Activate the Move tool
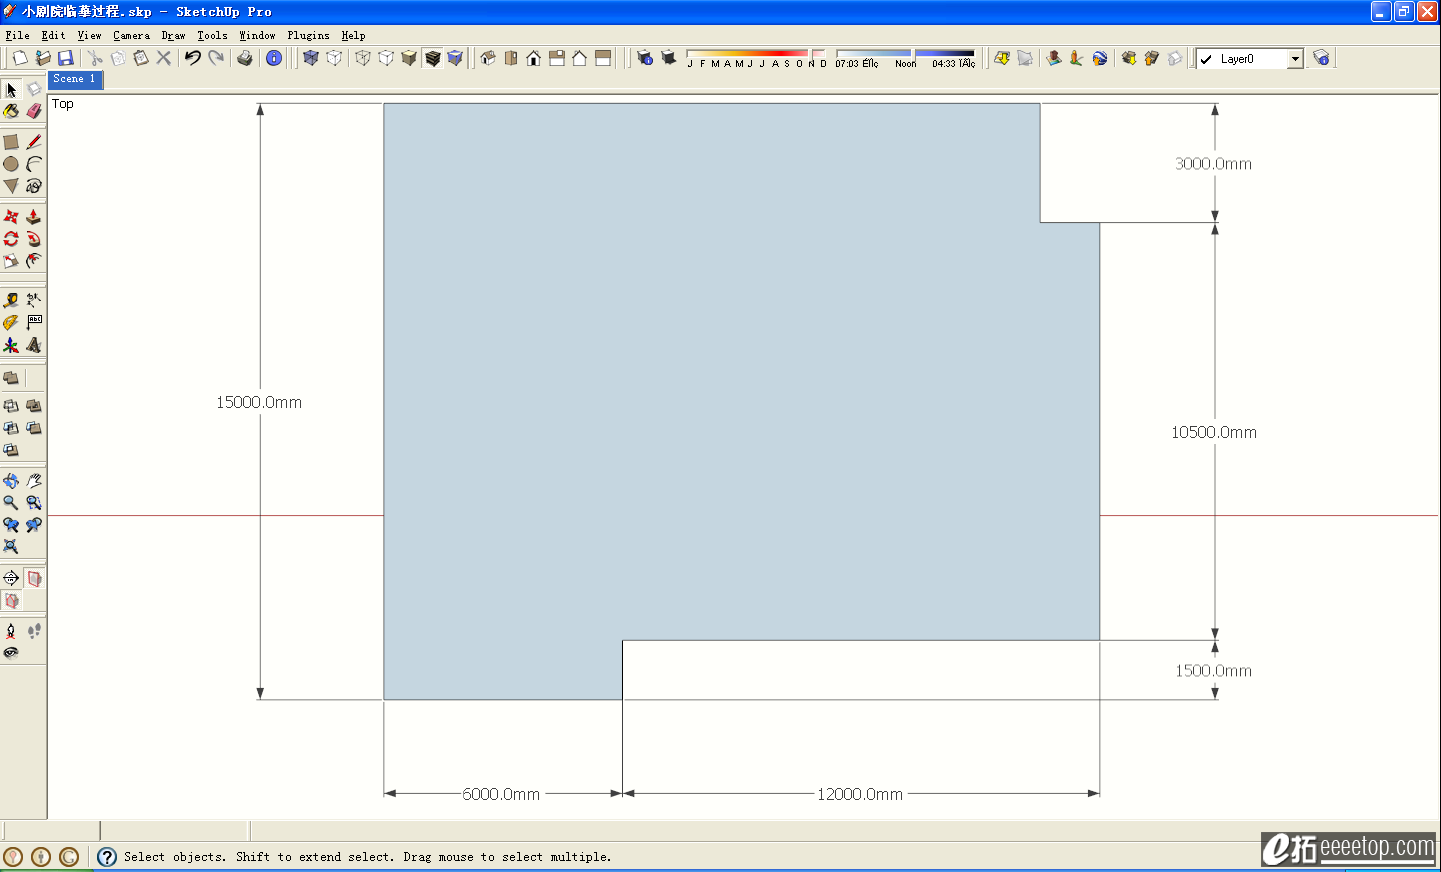The height and width of the screenshot is (872, 1441). (x=11, y=216)
